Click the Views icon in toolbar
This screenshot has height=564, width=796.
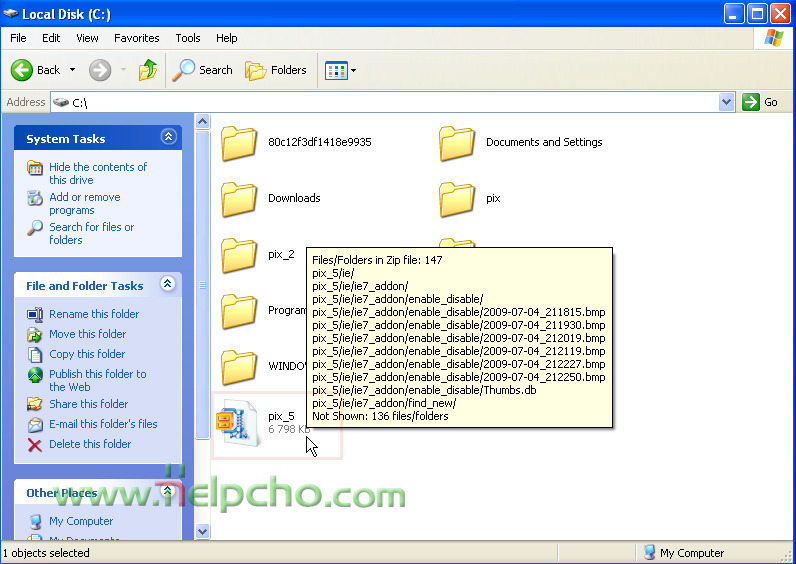(x=336, y=71)
